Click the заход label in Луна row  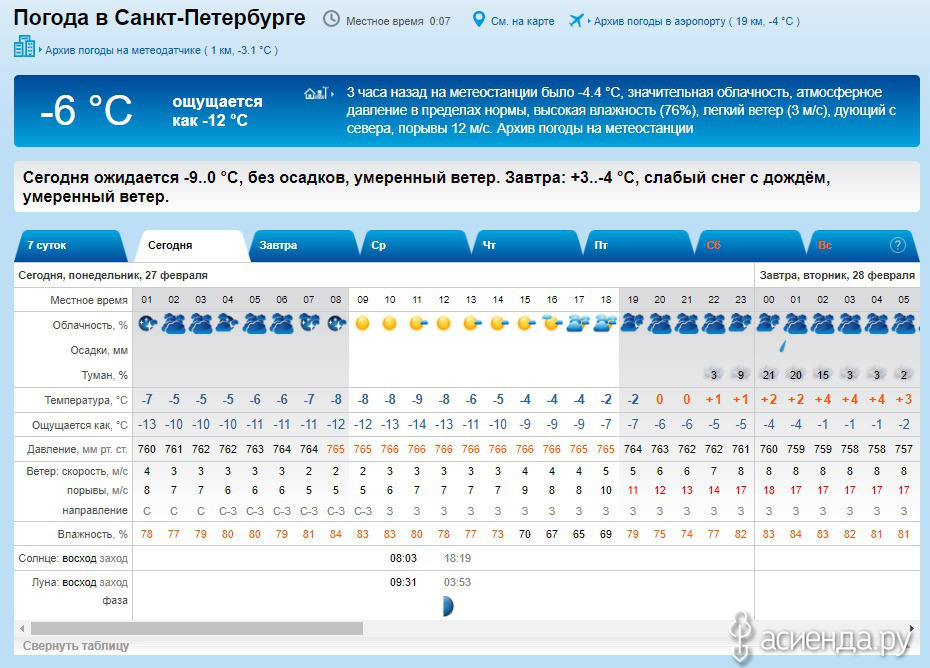click(113, 583)
